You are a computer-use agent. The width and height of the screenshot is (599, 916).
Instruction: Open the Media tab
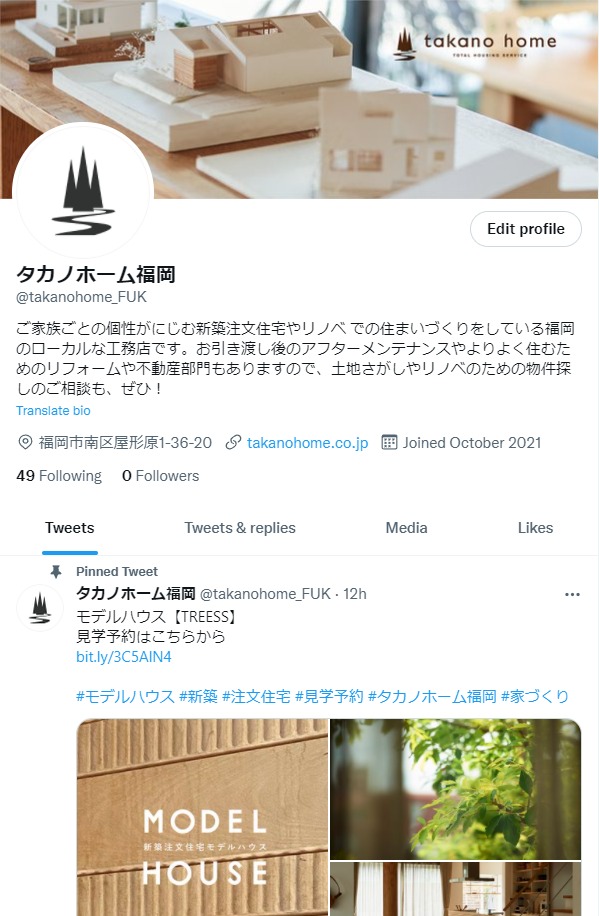406,528
